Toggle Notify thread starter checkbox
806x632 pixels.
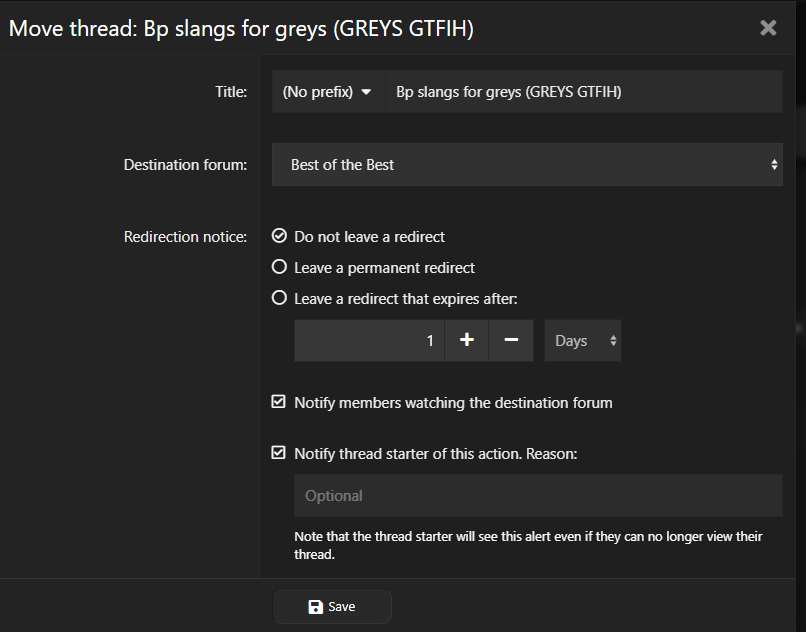coord(279,453)
